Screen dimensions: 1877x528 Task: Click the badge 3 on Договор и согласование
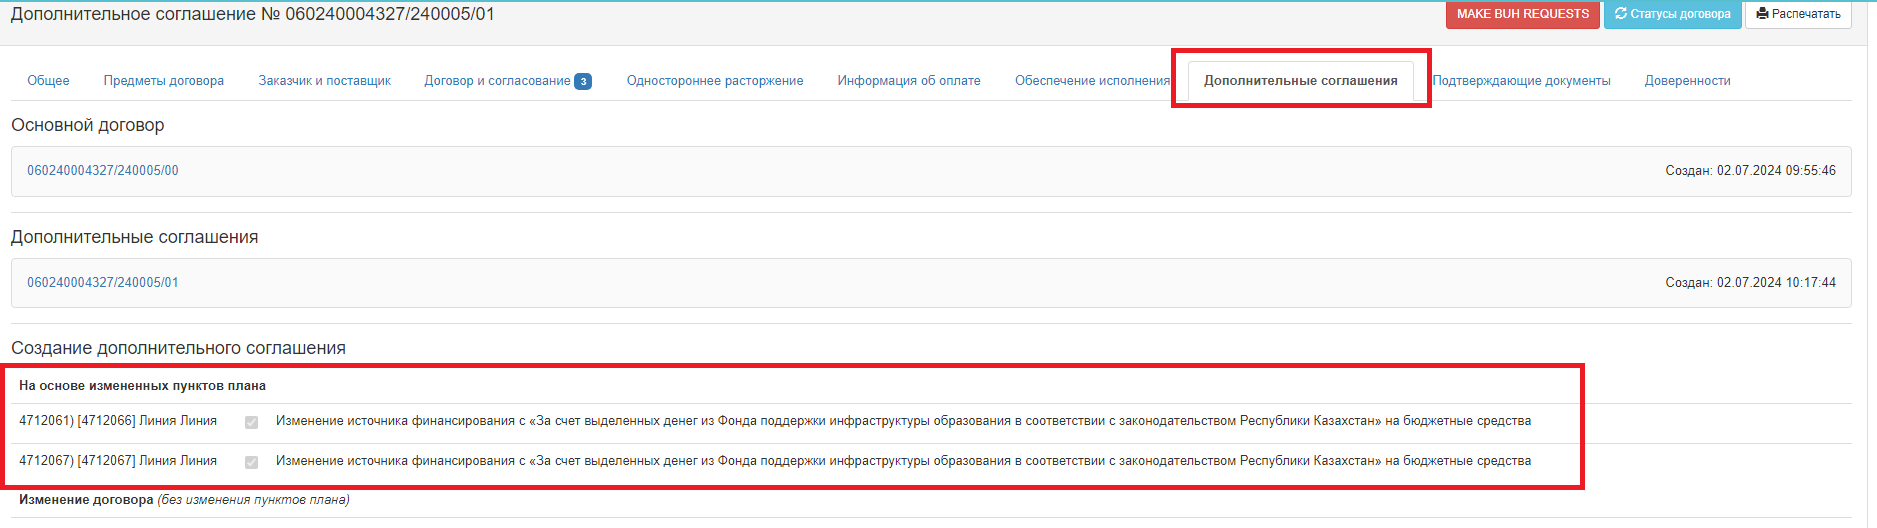pos(583,82)
